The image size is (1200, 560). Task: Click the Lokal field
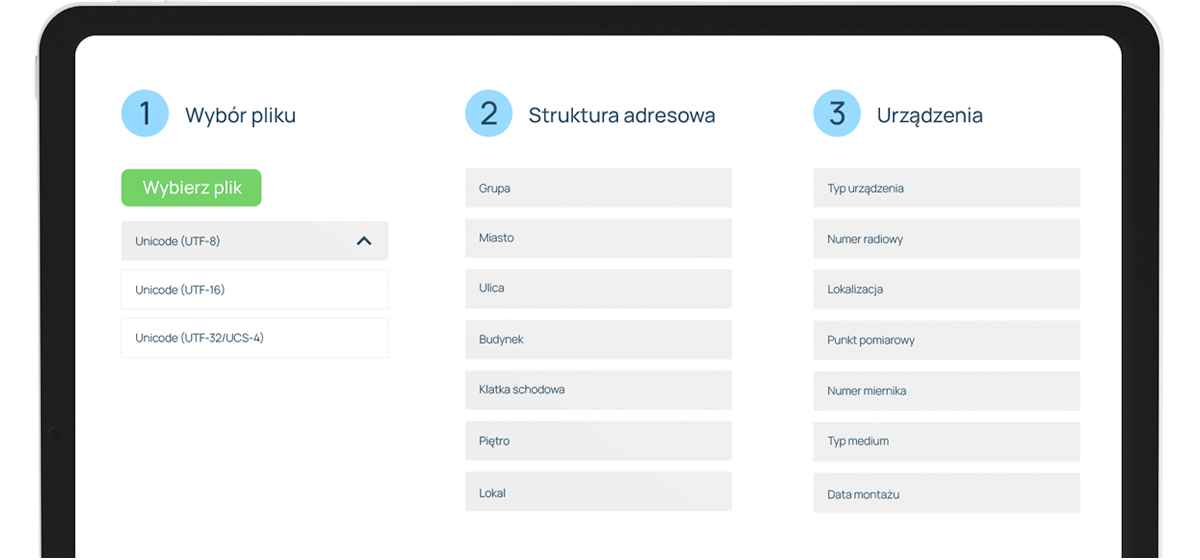(598, 492)
